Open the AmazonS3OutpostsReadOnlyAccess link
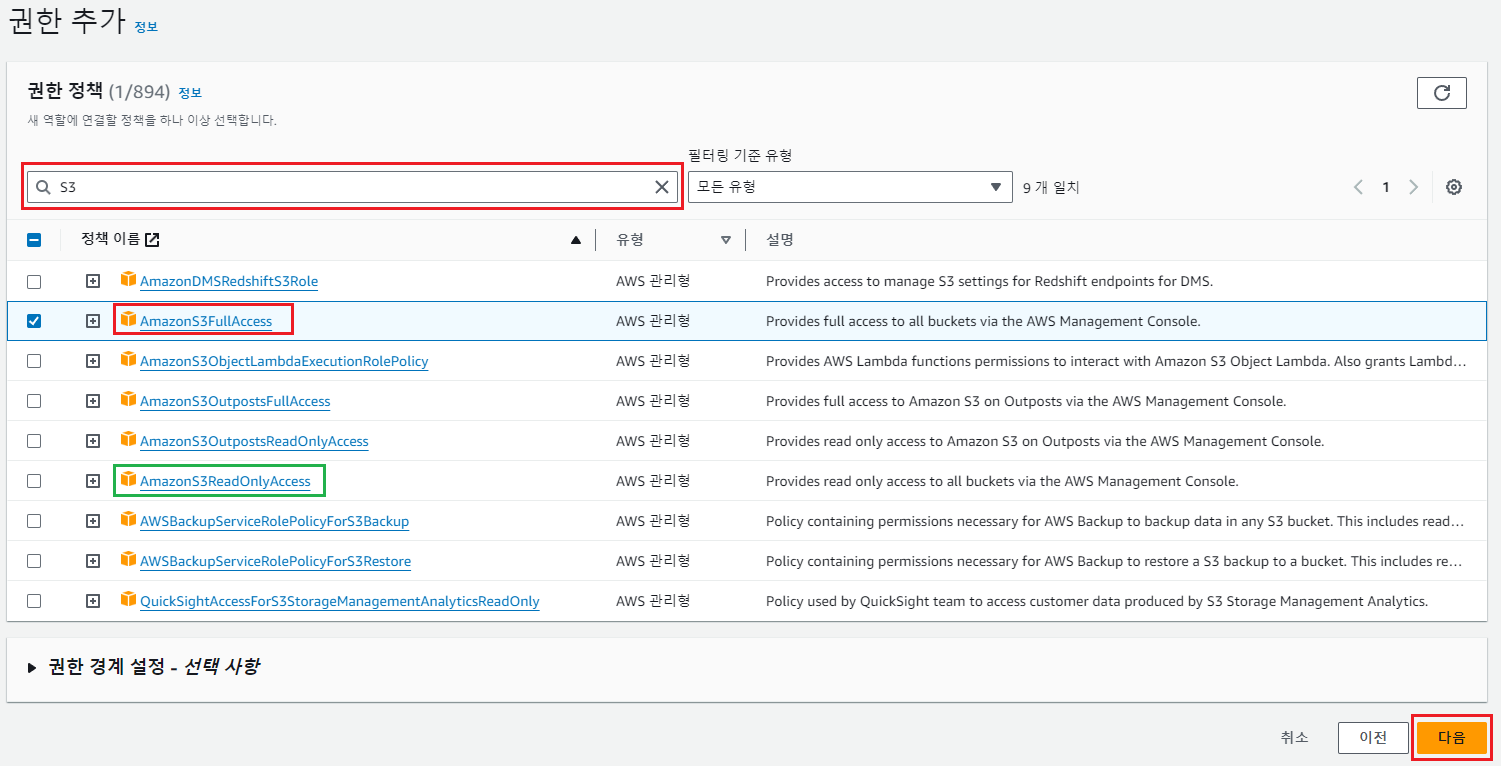This screenshot has width=1501, height=766. [254, 441]
